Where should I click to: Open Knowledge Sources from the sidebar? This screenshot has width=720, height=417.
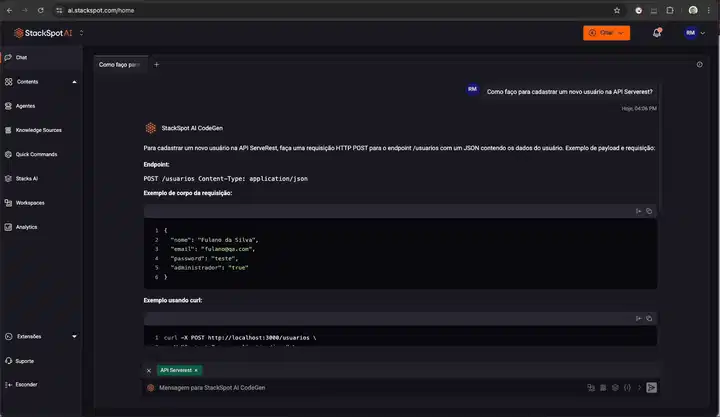coord(38,130)
